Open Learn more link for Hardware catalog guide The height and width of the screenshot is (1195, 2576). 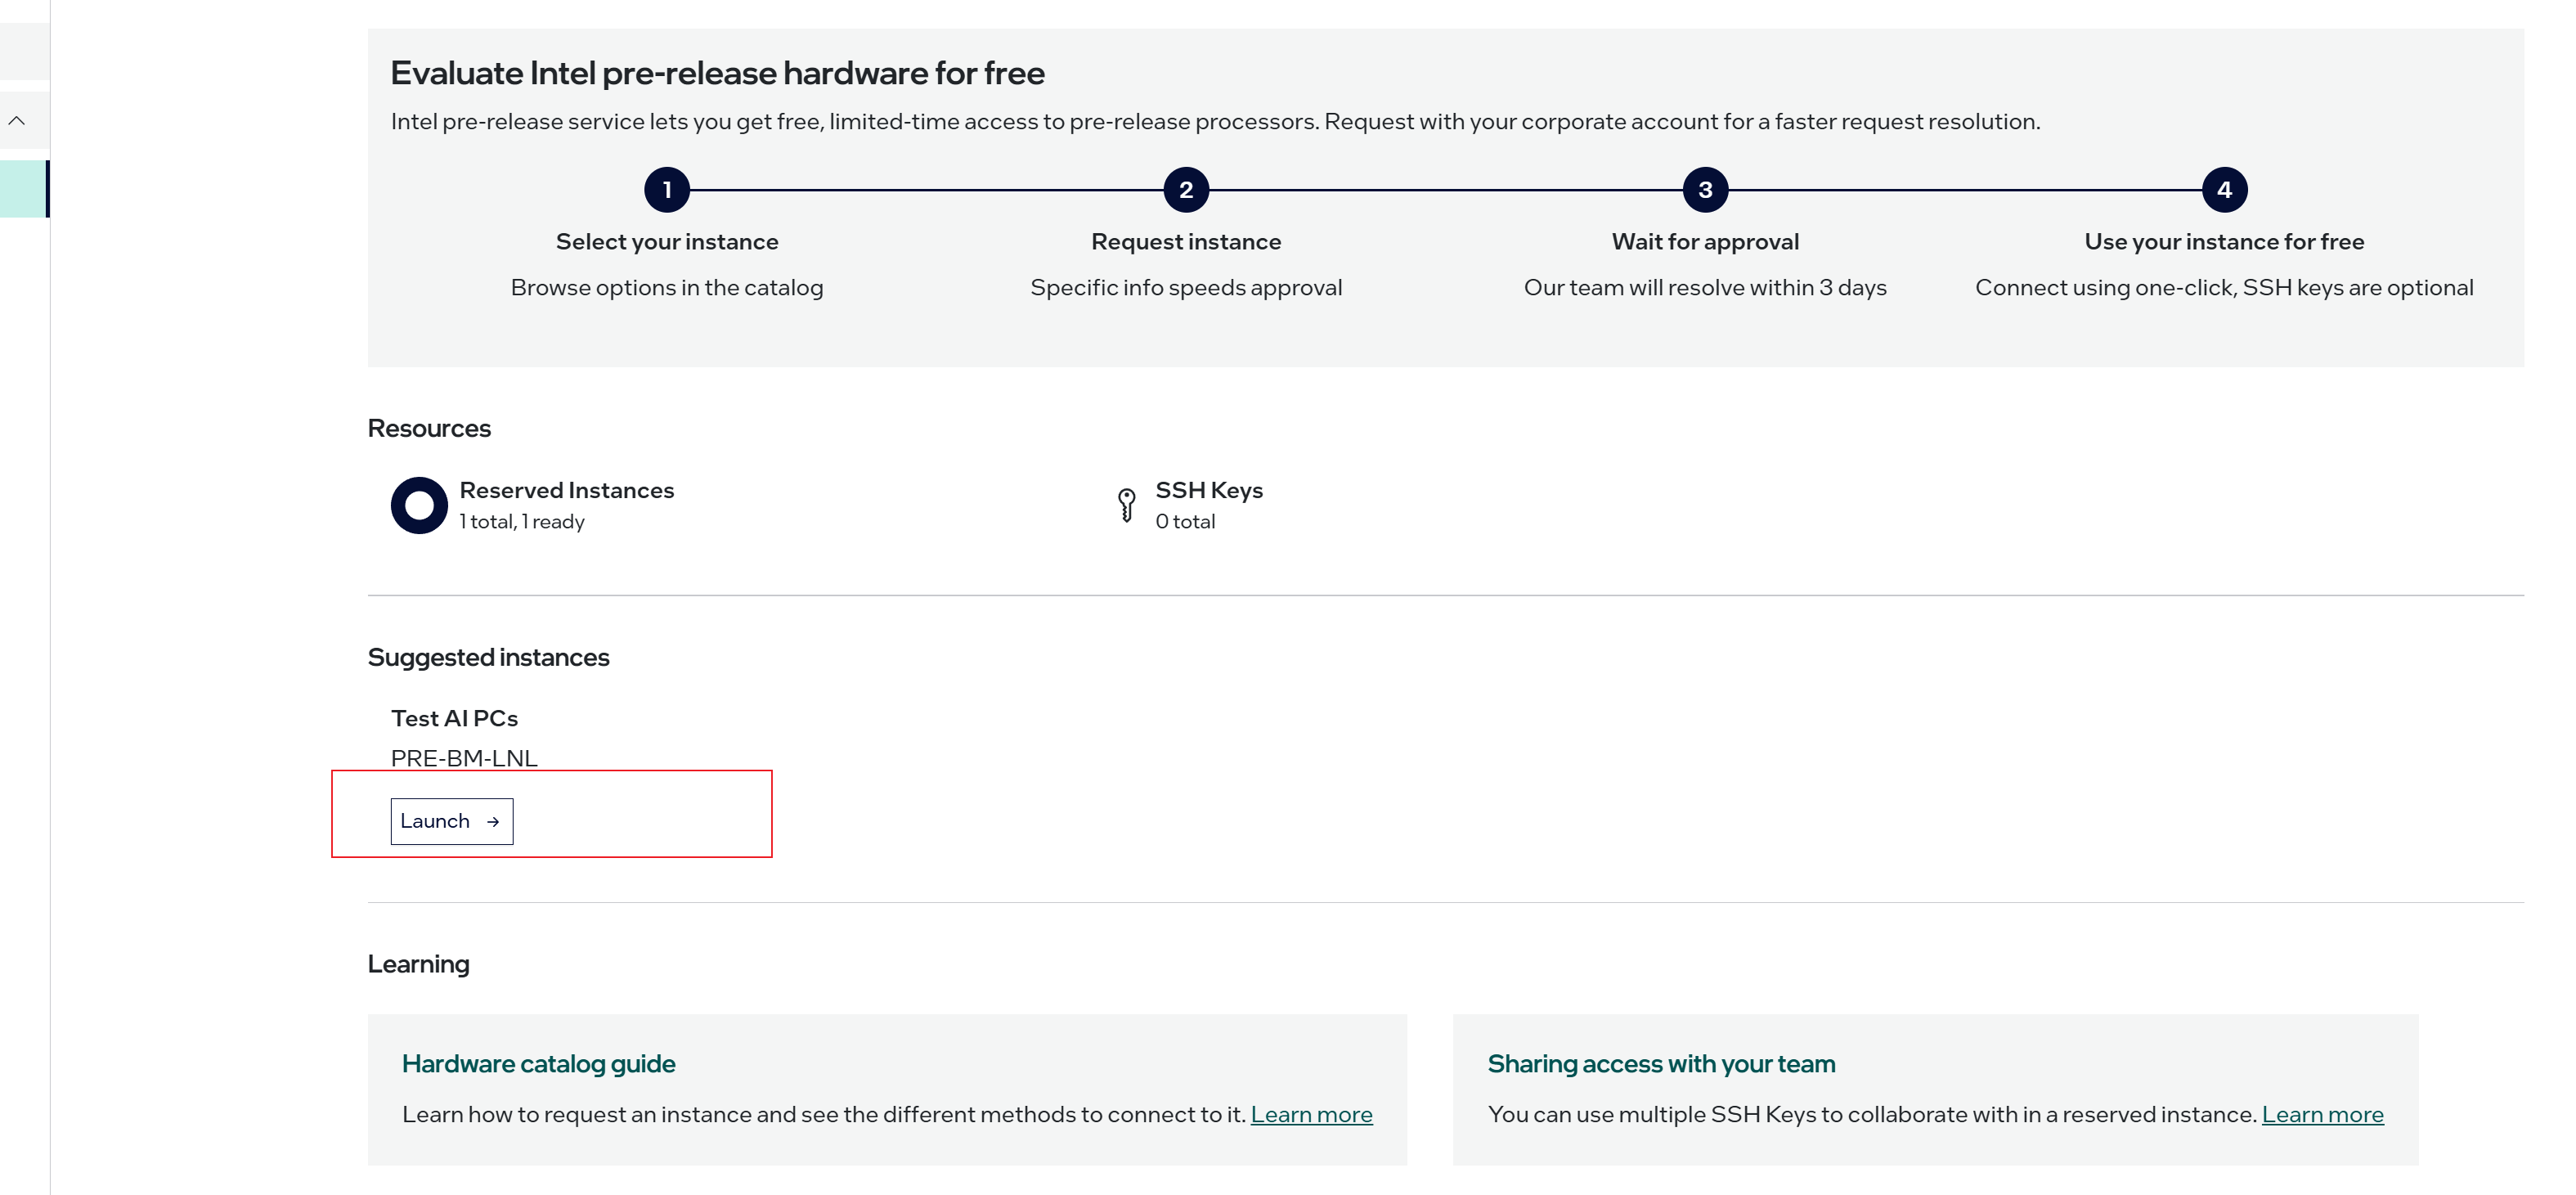[1311, 1114]
